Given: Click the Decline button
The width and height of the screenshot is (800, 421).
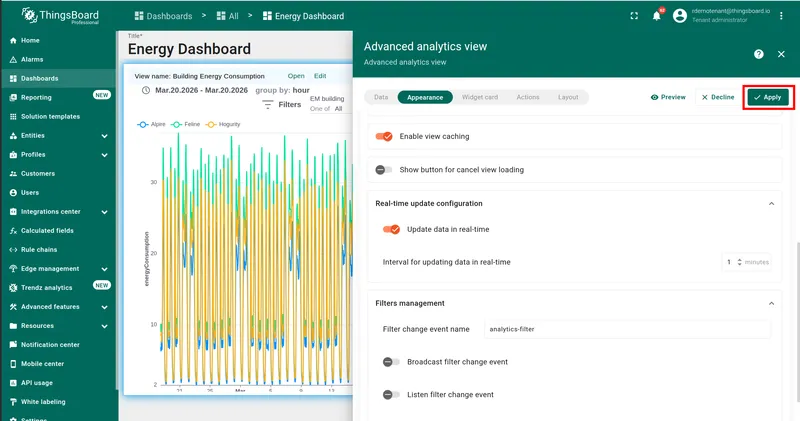Looking at the screenshot, I should tap(718, 97).
